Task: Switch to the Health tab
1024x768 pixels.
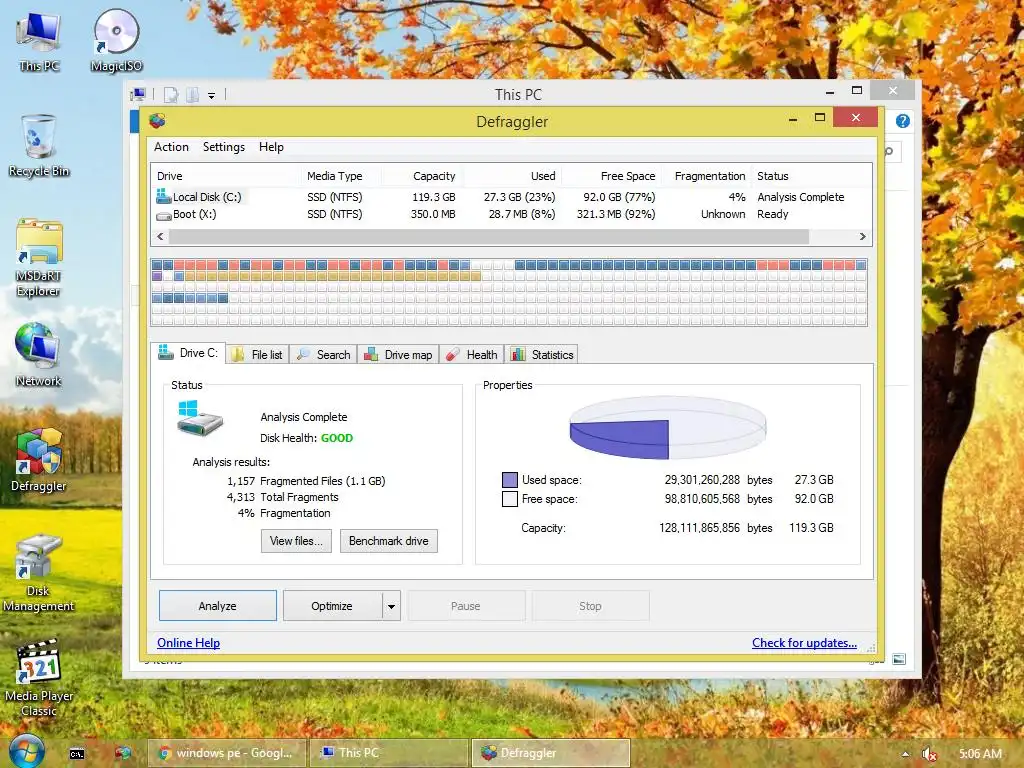Action: coord(472,355)
